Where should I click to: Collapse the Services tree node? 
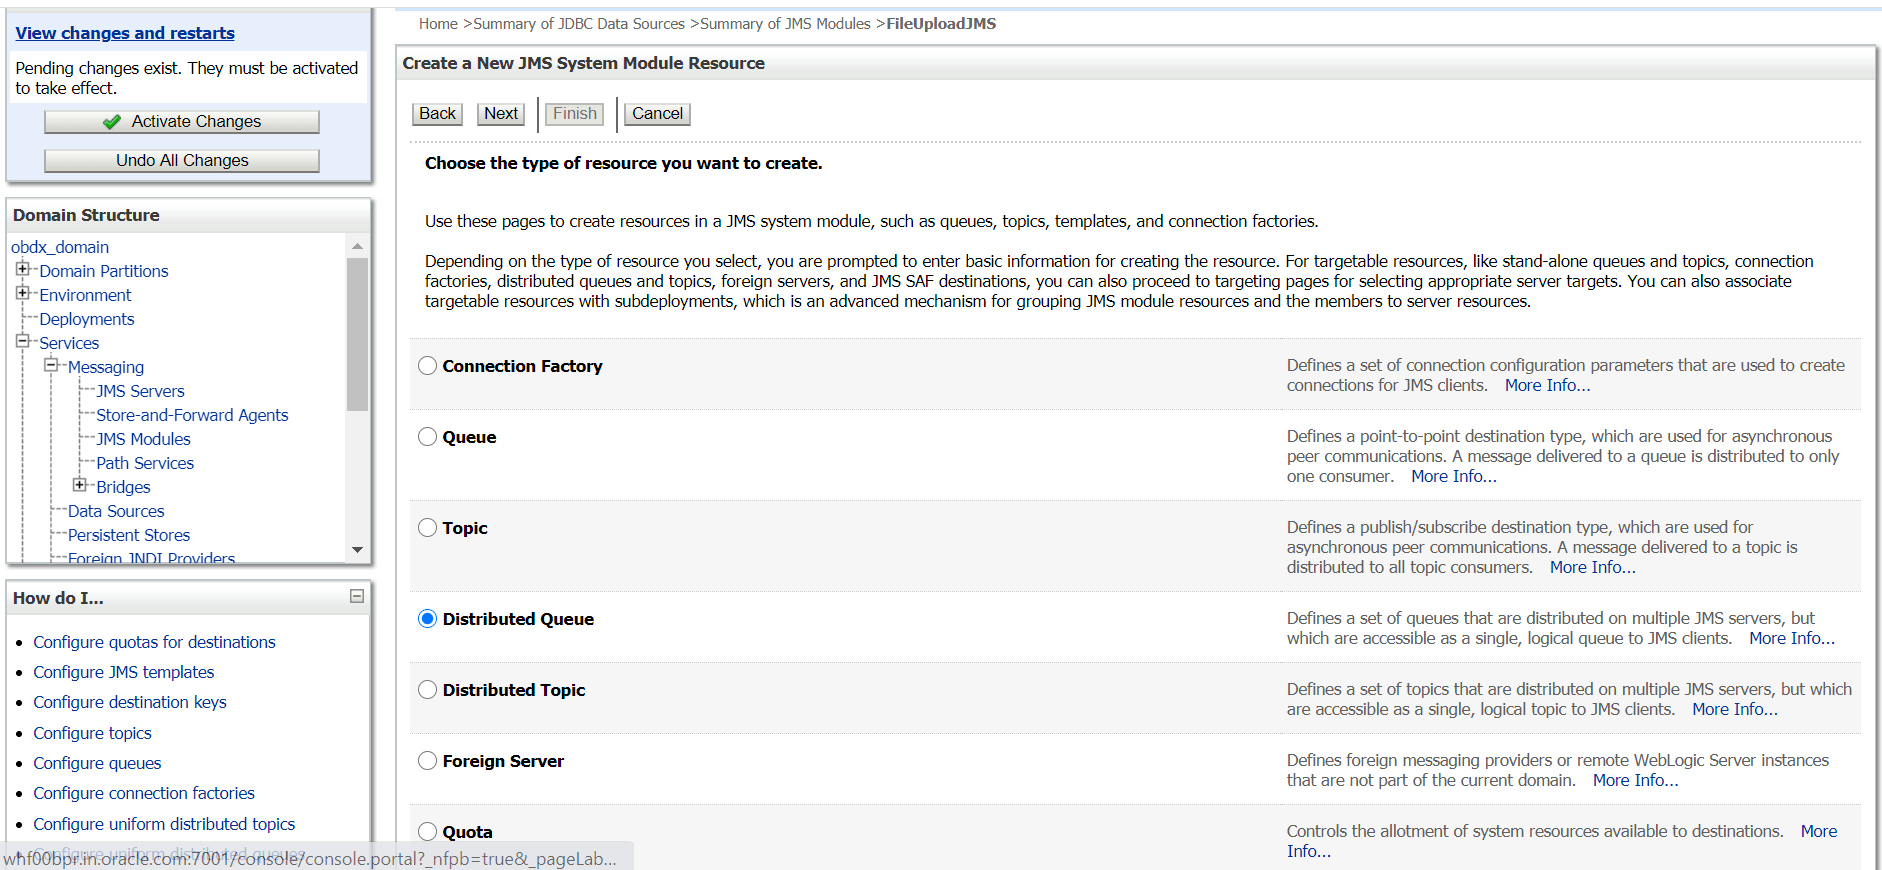[x=22, y=341]
